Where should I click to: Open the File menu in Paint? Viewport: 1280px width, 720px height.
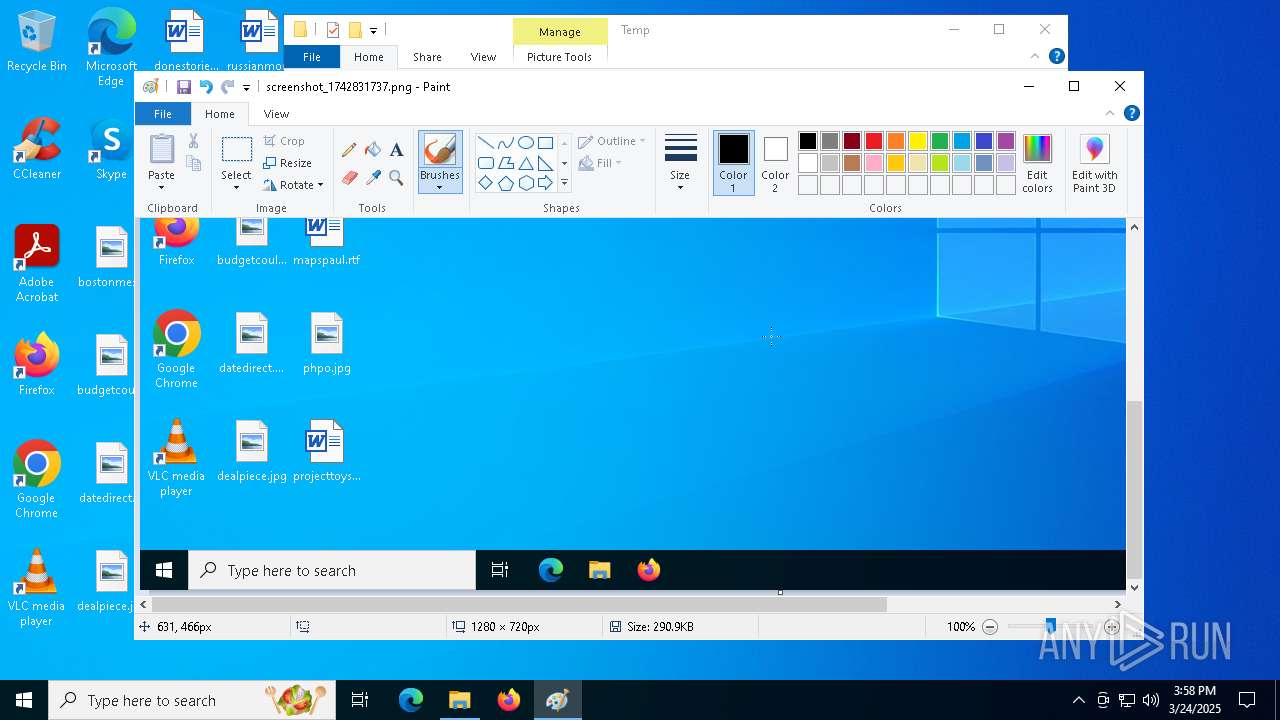coord(162,114)
